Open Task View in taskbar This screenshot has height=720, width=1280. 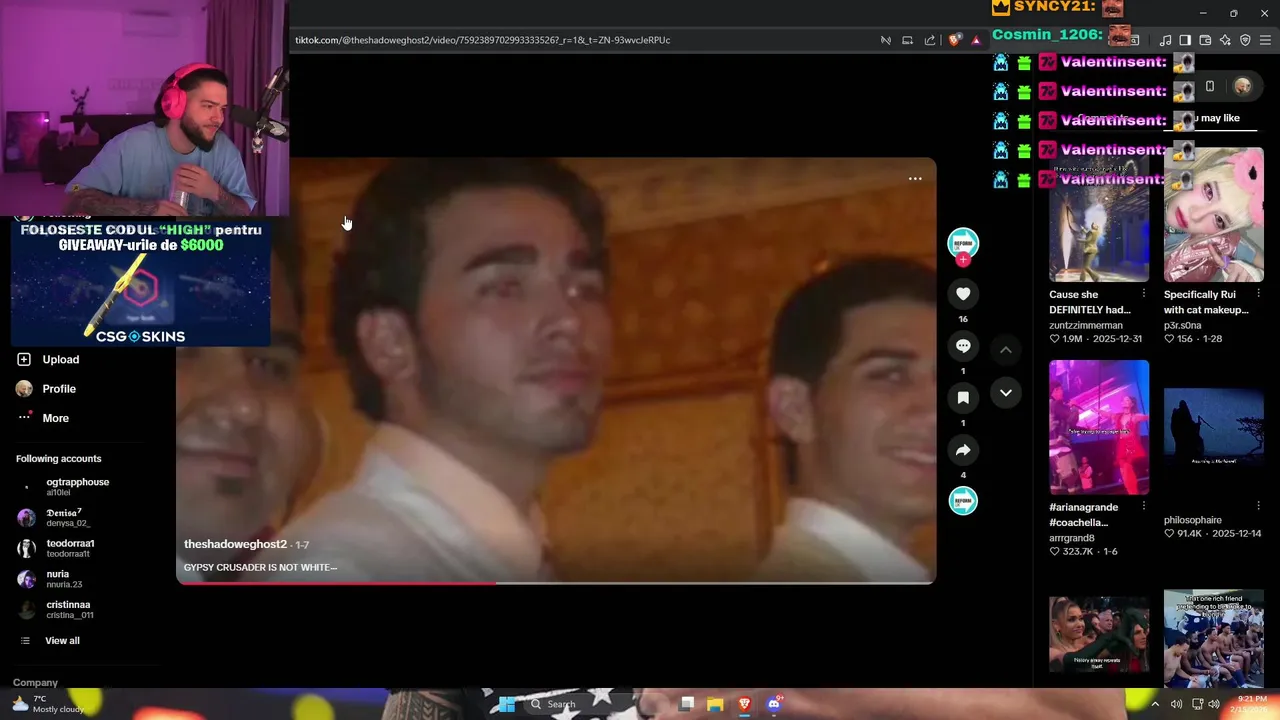coord(687,704)
